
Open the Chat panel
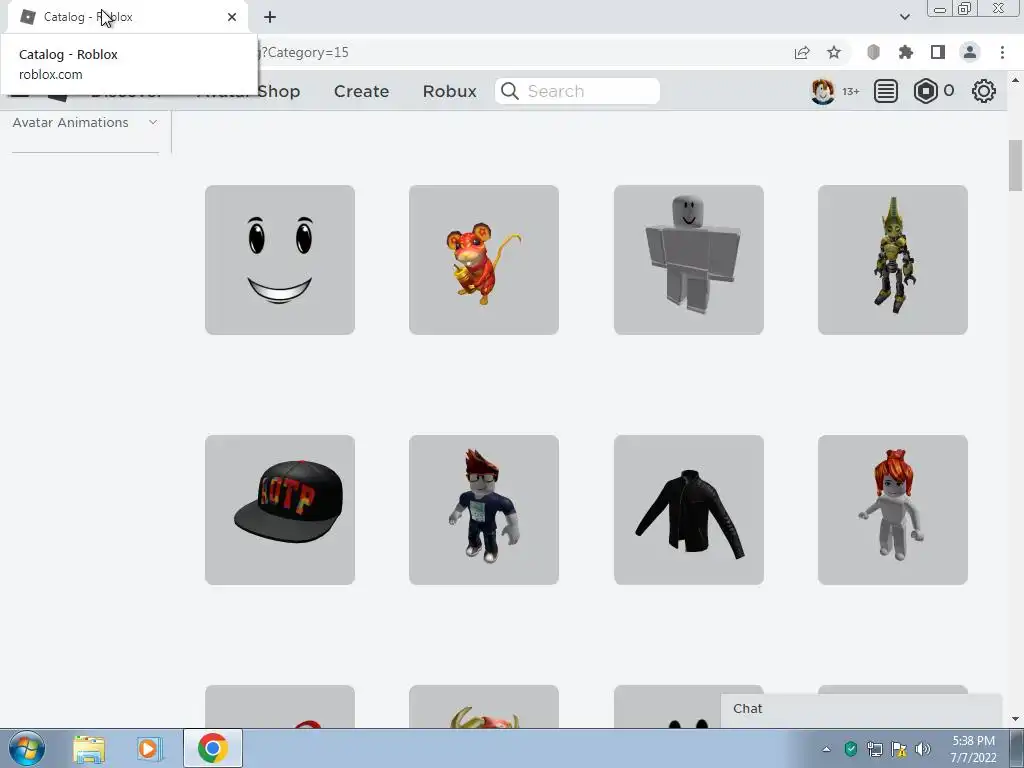click(x=861, y=710)
